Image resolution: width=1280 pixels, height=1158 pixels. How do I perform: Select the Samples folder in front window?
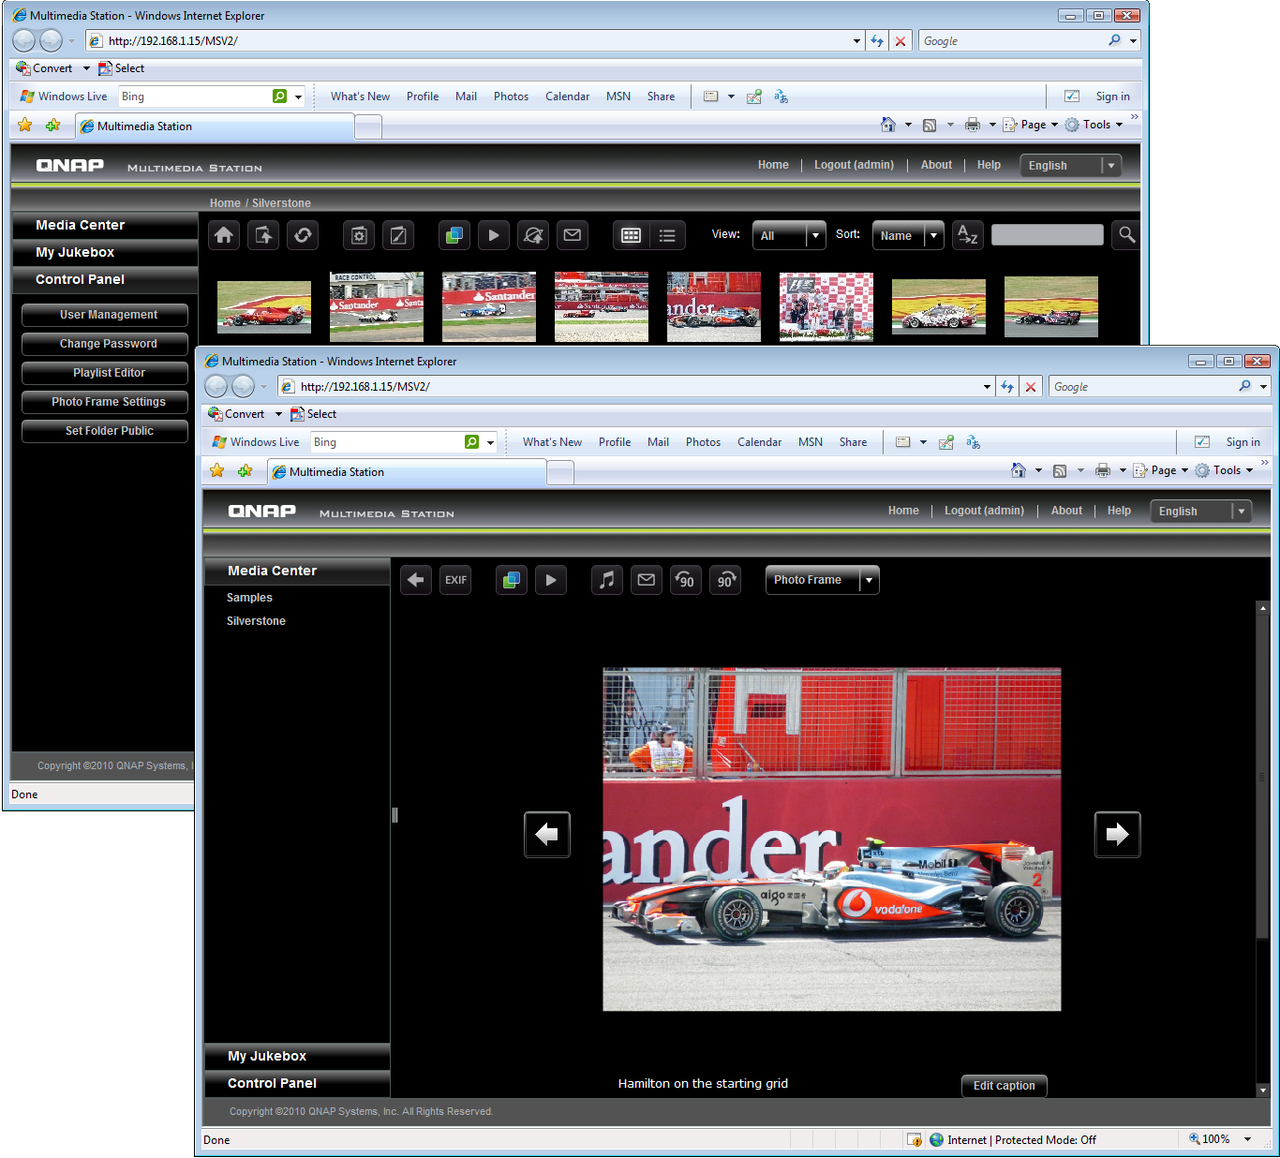(x=249, y=598)
